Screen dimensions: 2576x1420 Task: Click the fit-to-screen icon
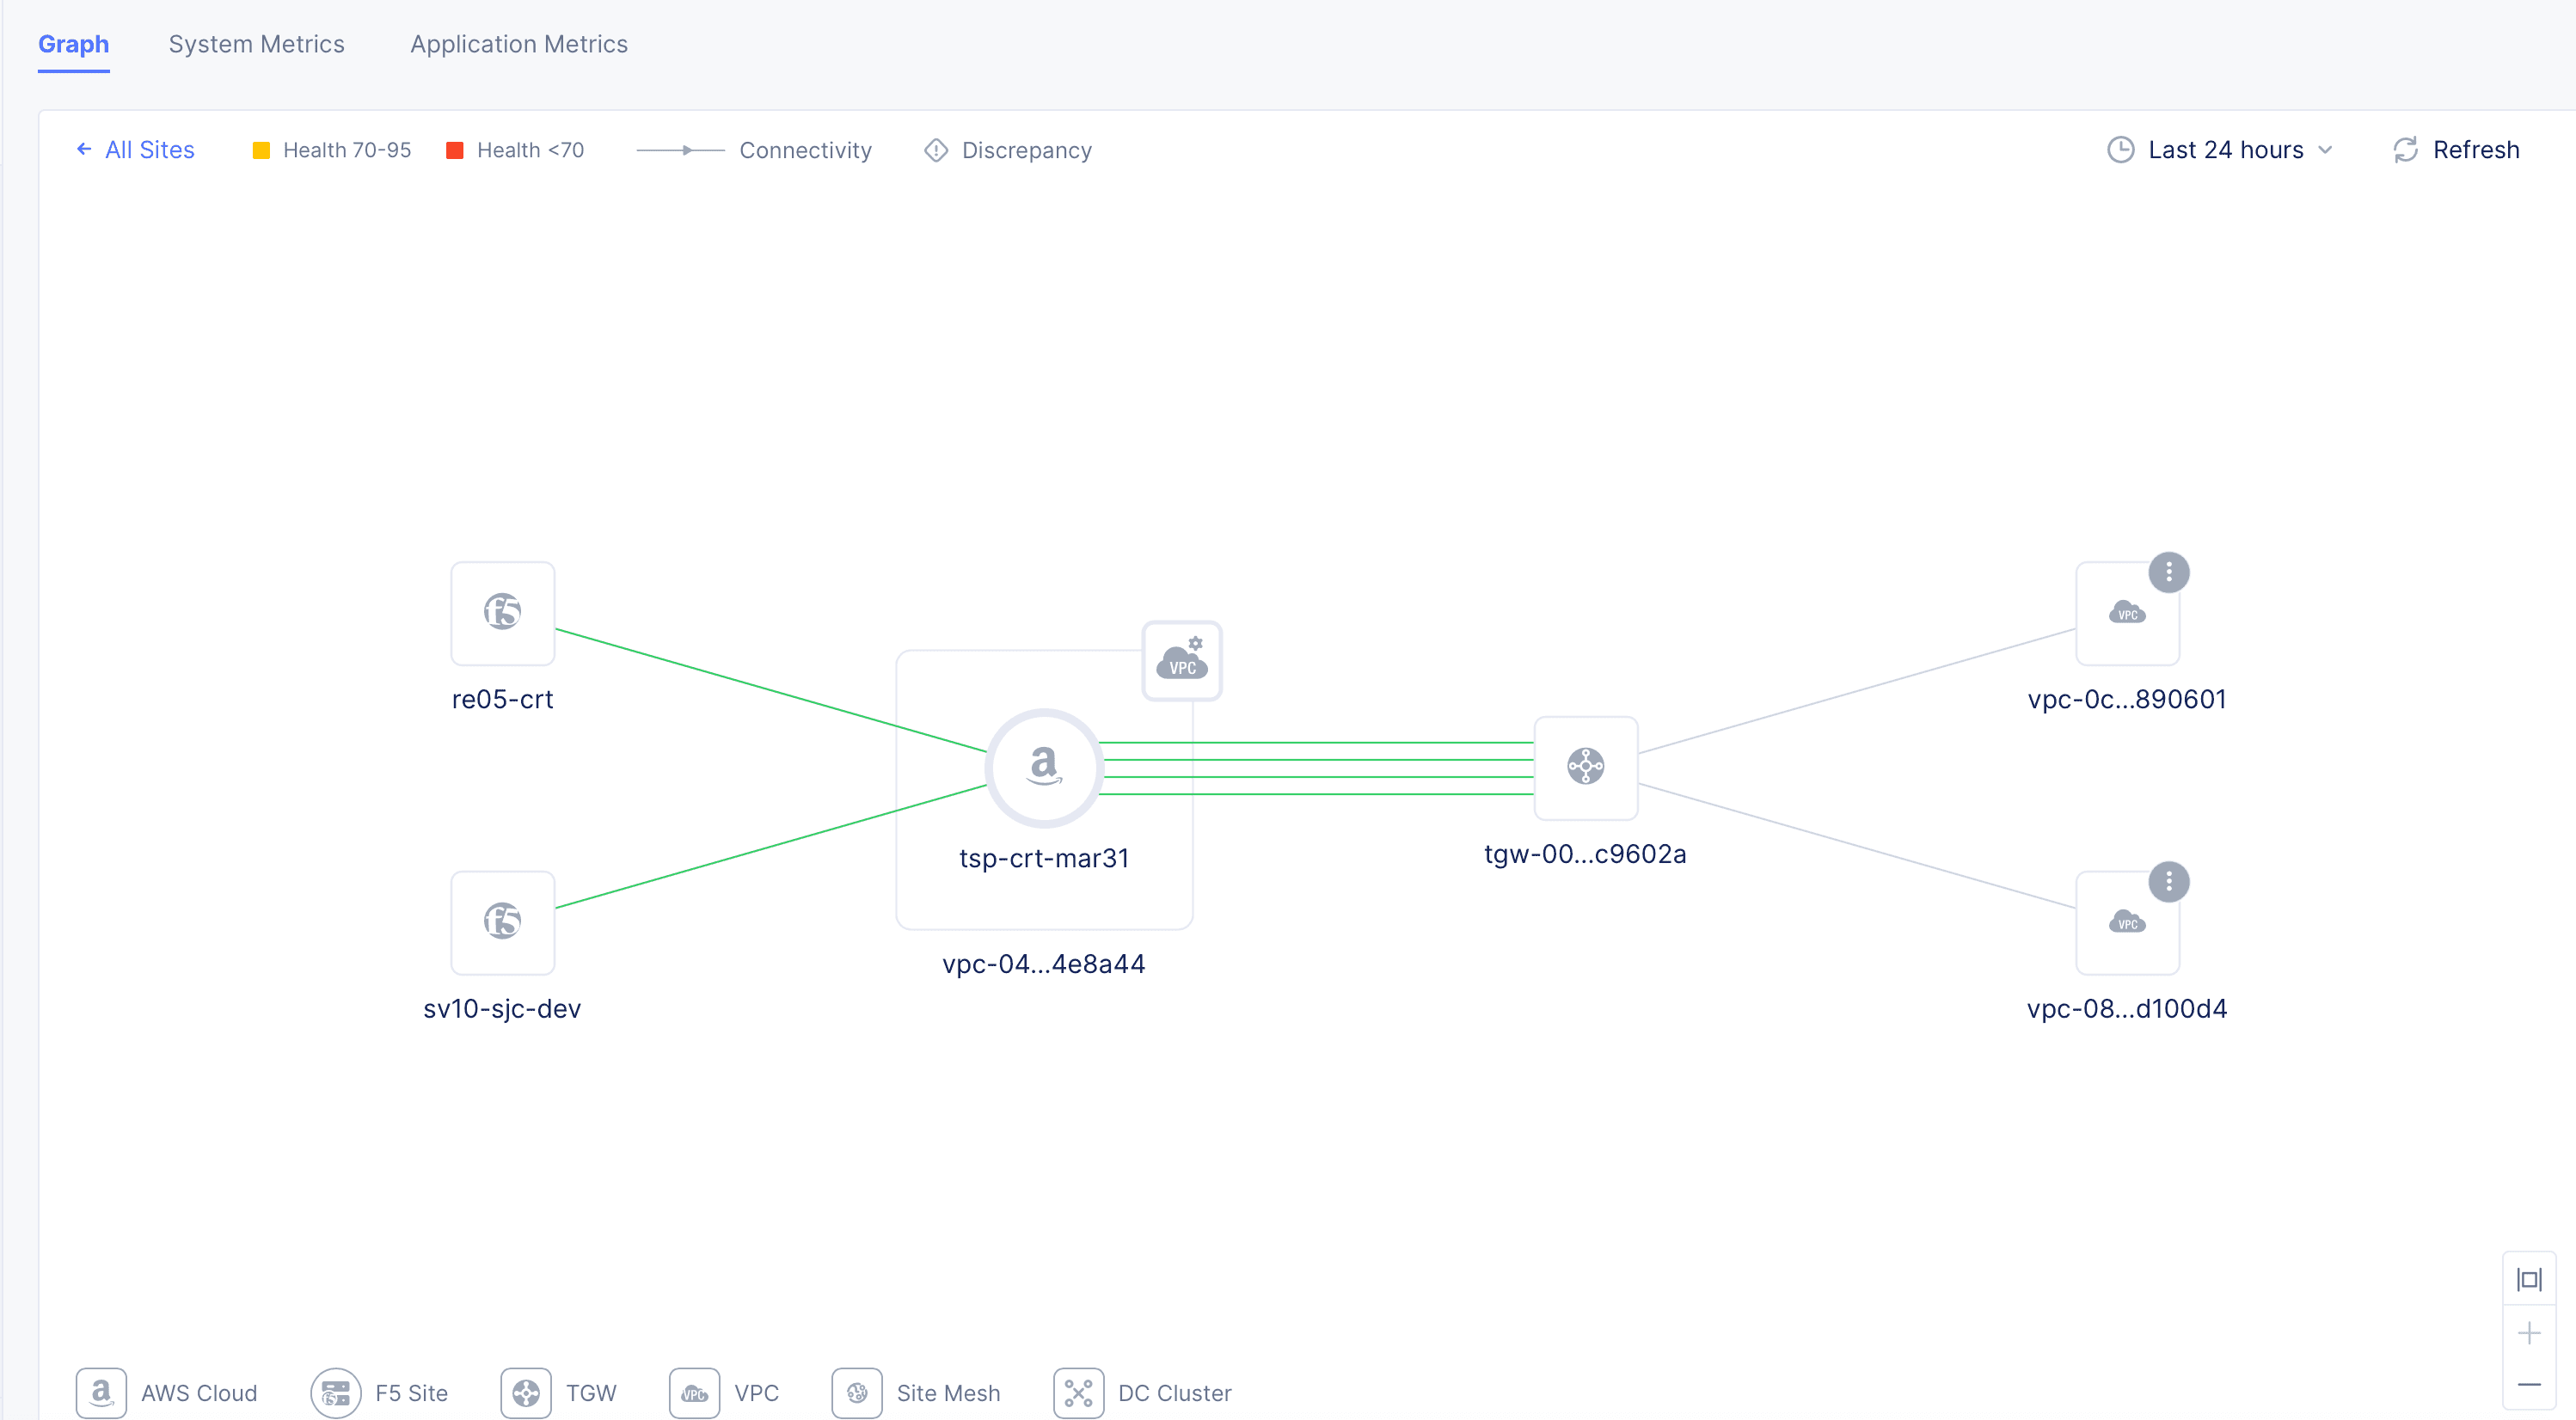tap(2528, 1279)
